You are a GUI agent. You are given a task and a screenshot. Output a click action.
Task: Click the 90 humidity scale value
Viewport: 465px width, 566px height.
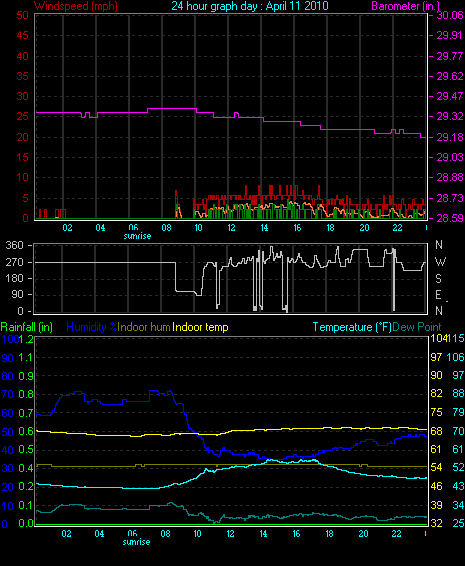[8, 358]
